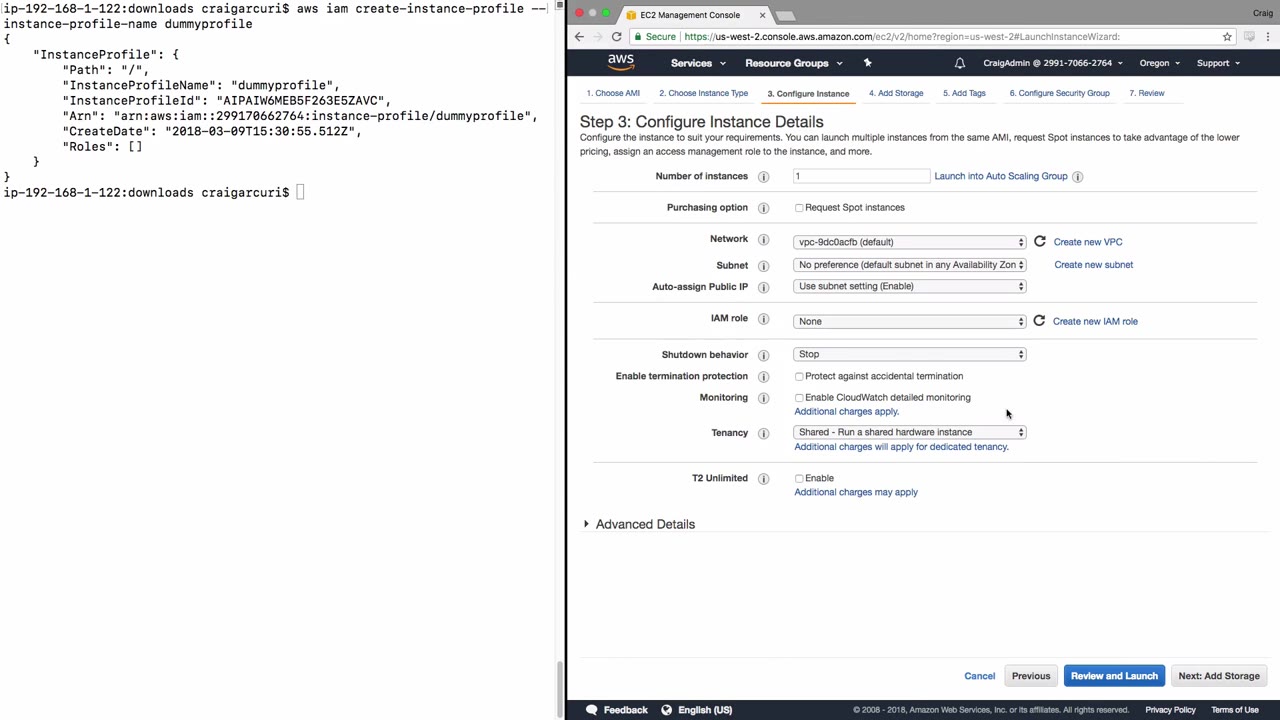
Task: Click the language globe icon
Action: tap(666, 710)
